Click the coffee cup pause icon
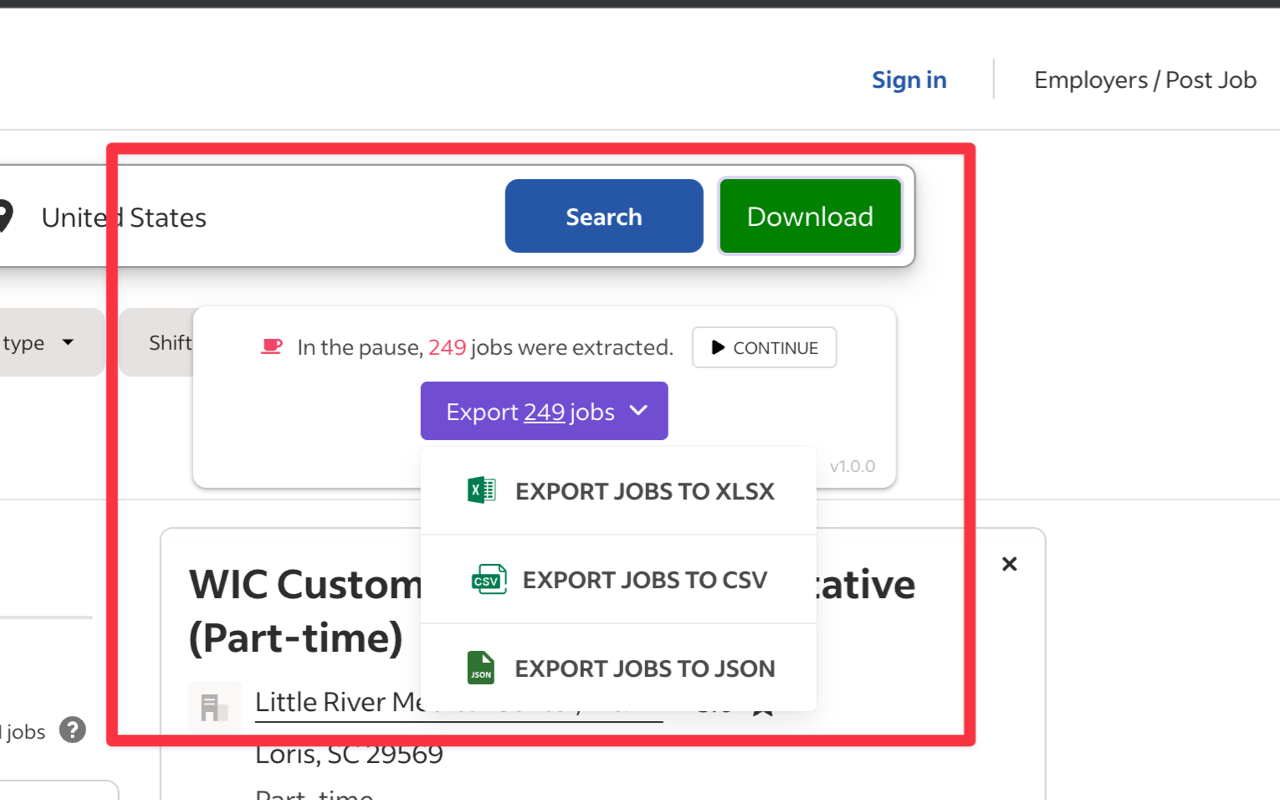The image size is (1280, 800). pos(271,347)
